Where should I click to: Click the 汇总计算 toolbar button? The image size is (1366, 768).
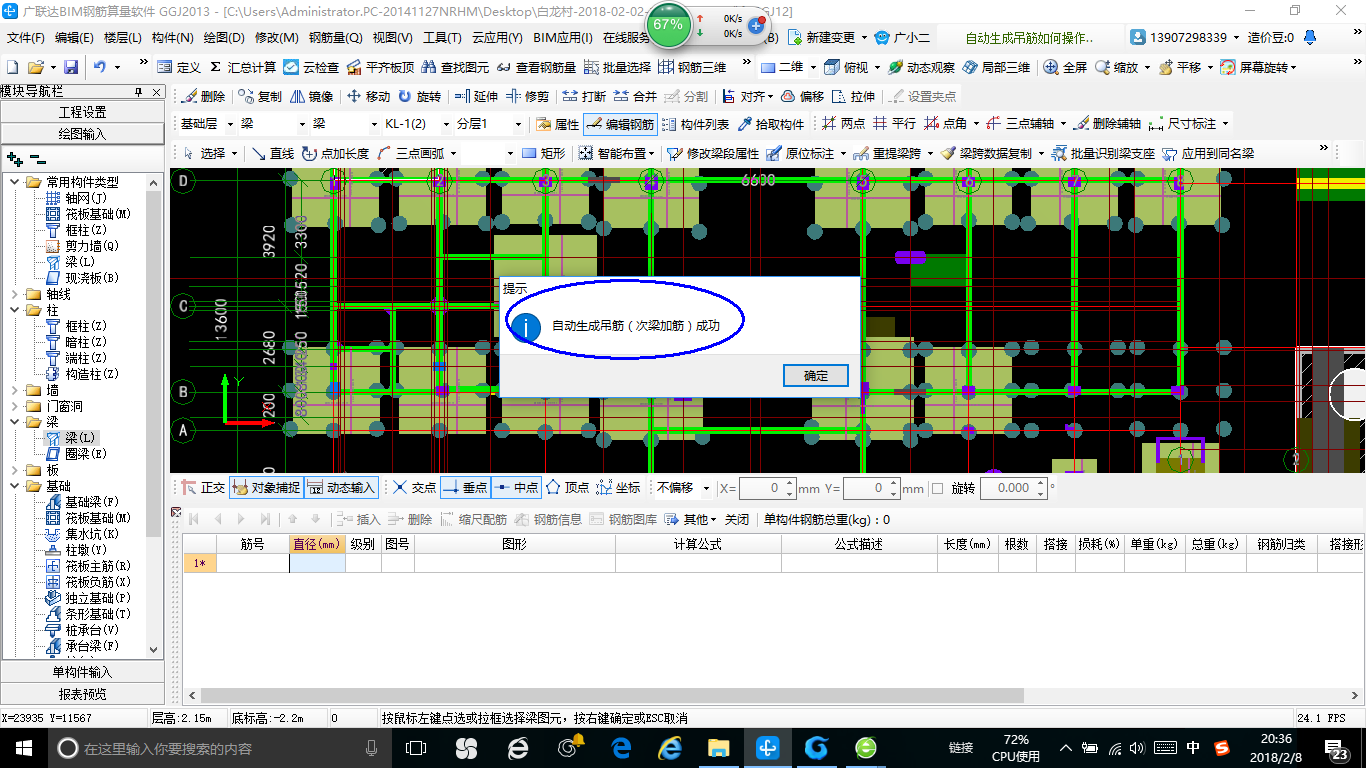pyautogui.click(x=243, y=67)
